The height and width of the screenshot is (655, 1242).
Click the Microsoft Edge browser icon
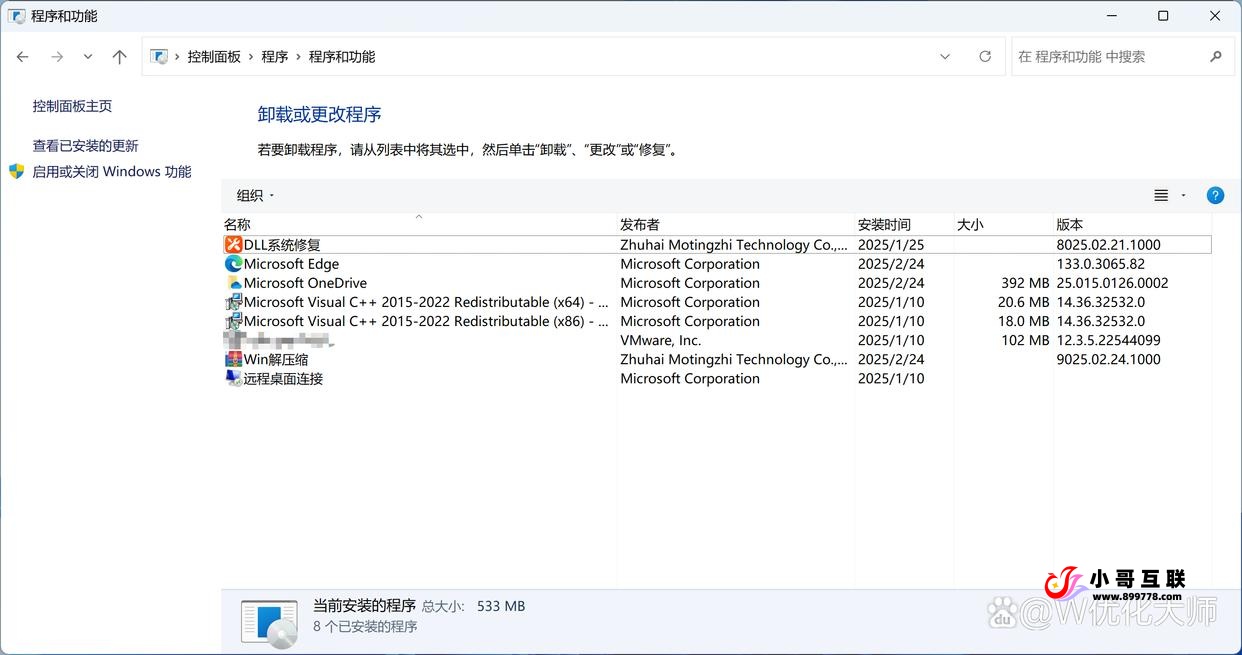coord(233,263)
